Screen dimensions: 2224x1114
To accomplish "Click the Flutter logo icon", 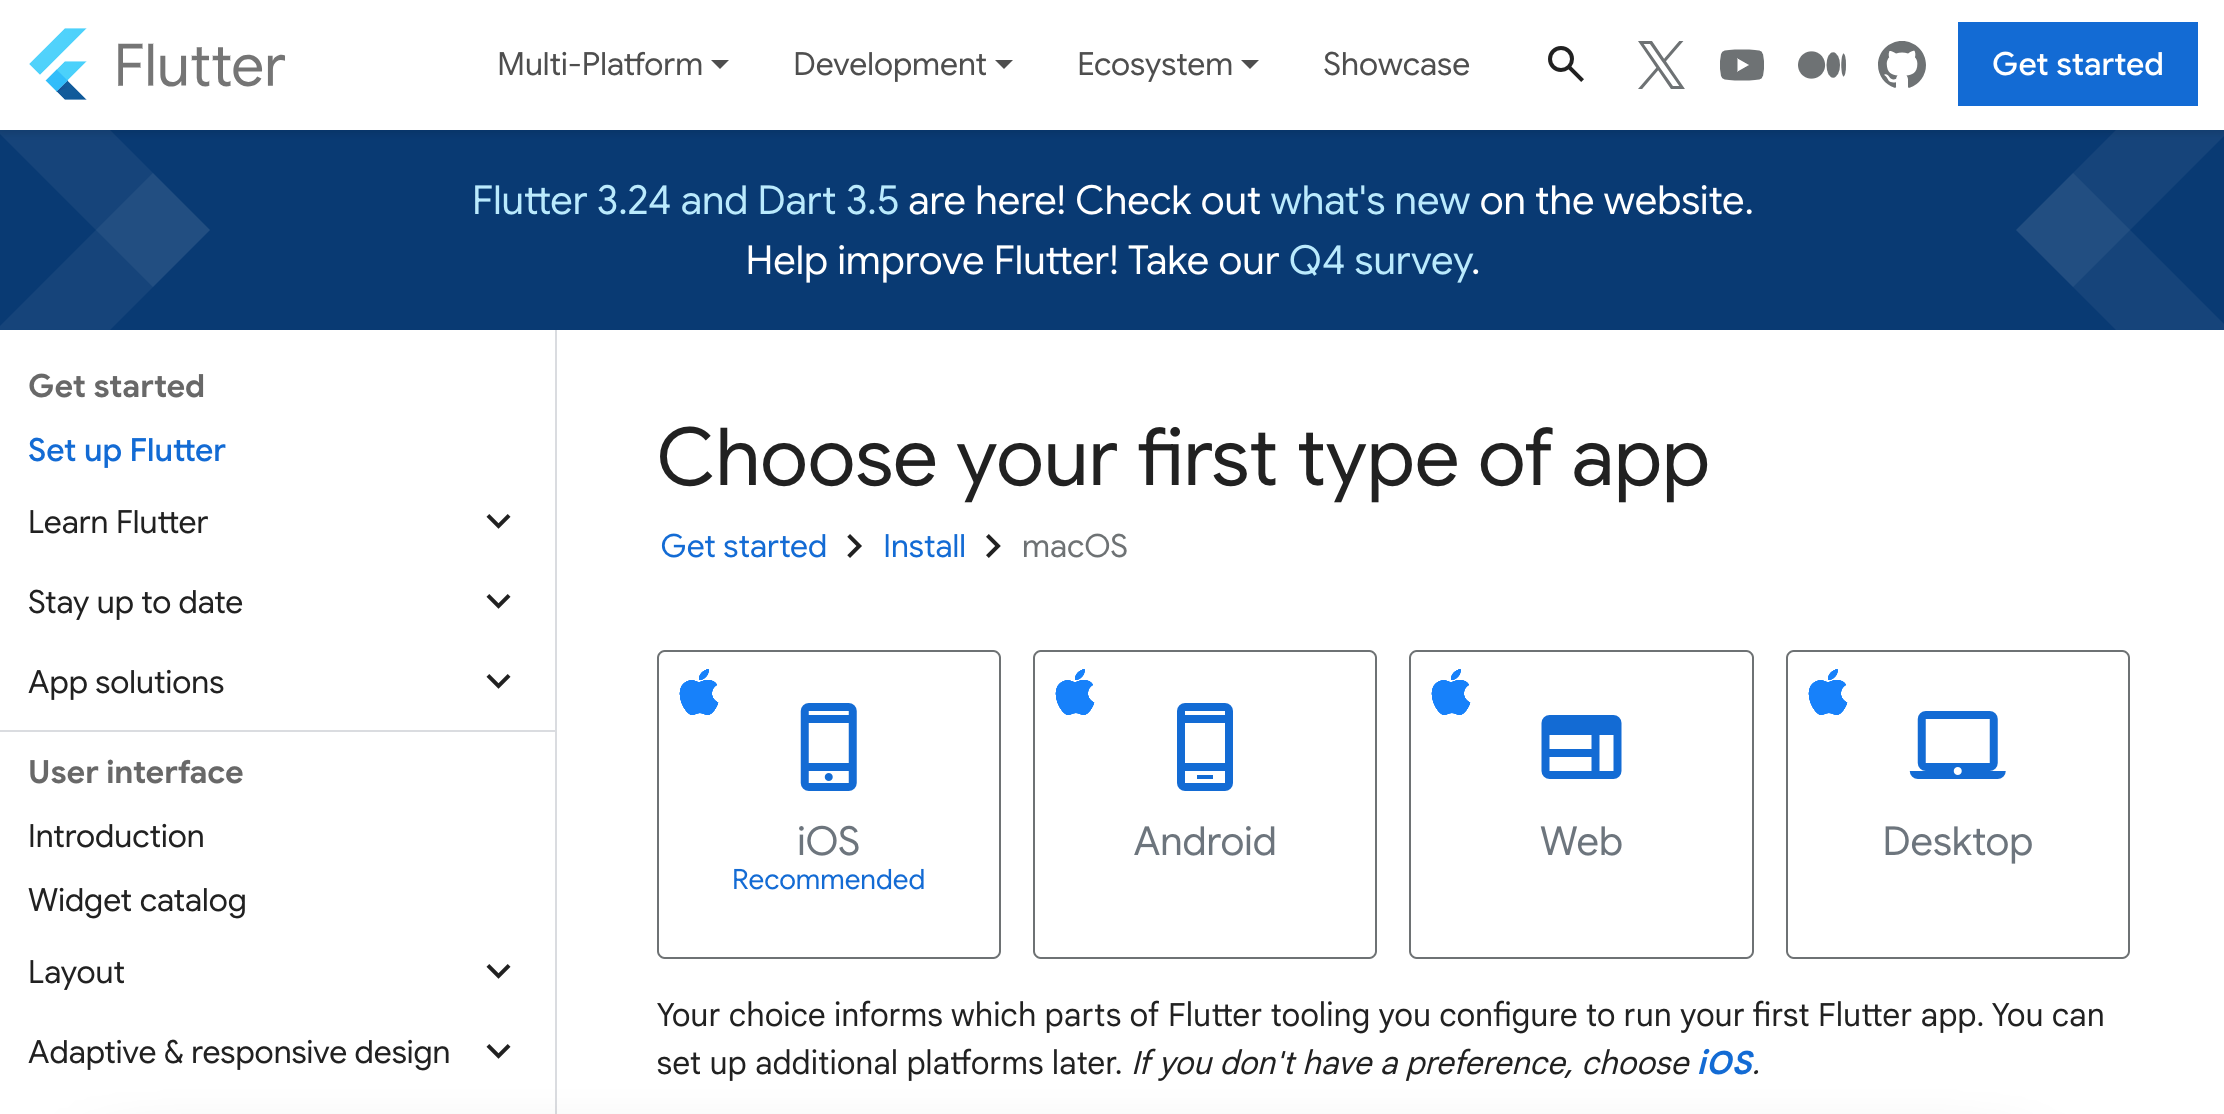I will tap(60, 65).
